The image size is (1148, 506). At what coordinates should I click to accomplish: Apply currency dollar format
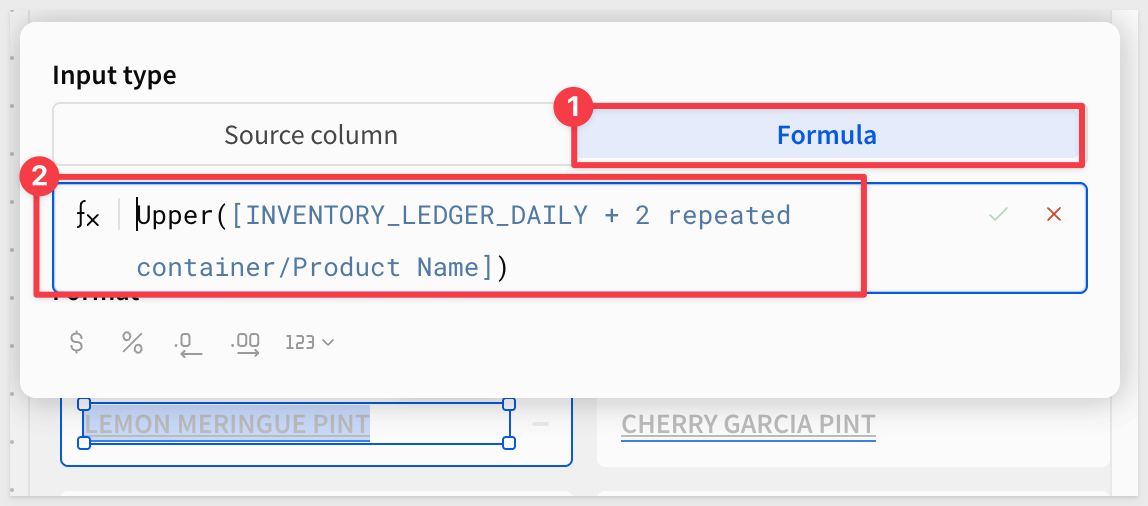pos(76,342)
